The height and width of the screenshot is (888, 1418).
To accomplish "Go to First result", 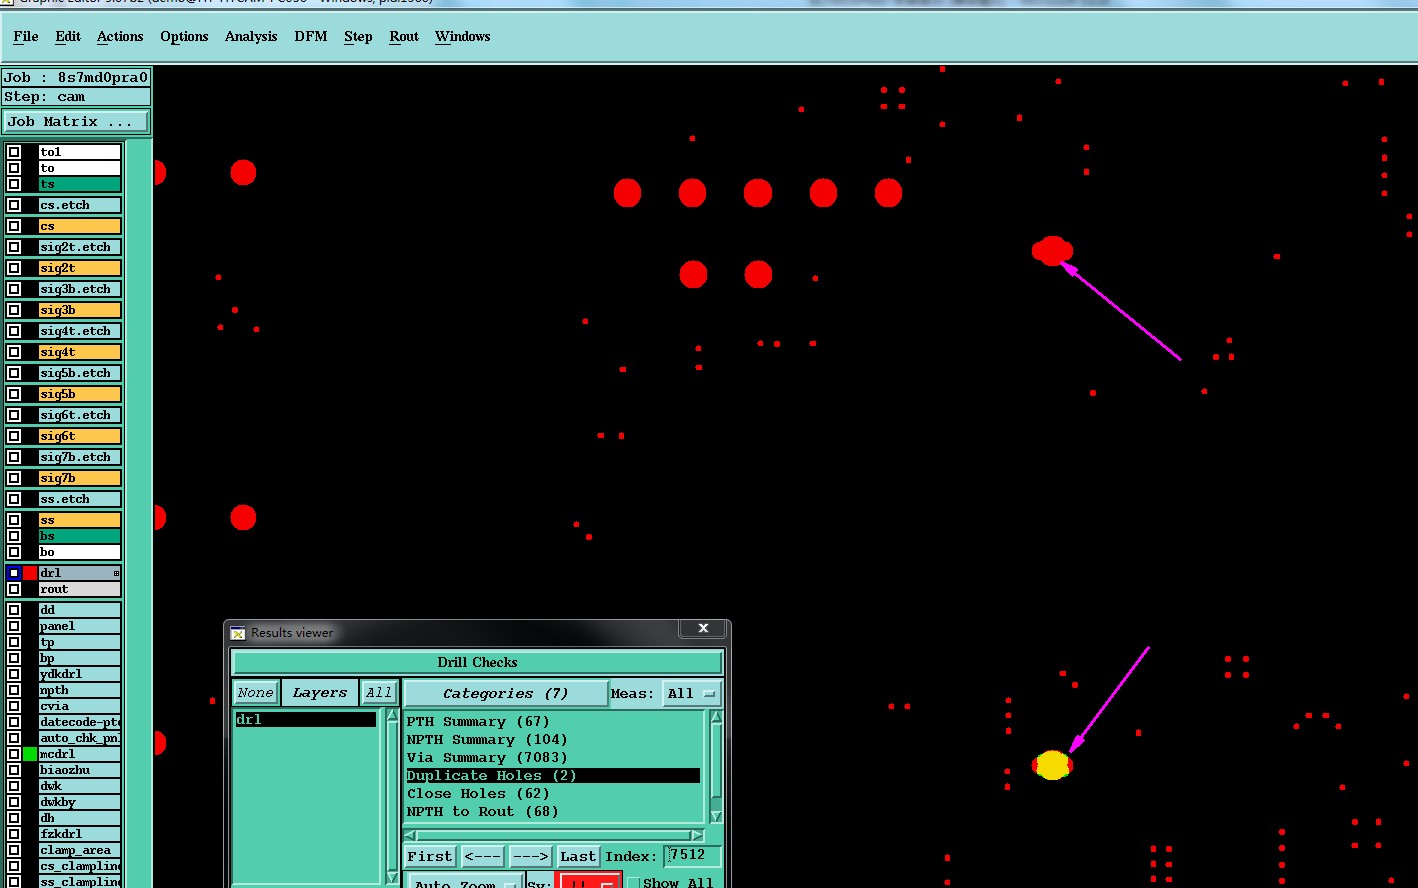I will tap(430, 856).
